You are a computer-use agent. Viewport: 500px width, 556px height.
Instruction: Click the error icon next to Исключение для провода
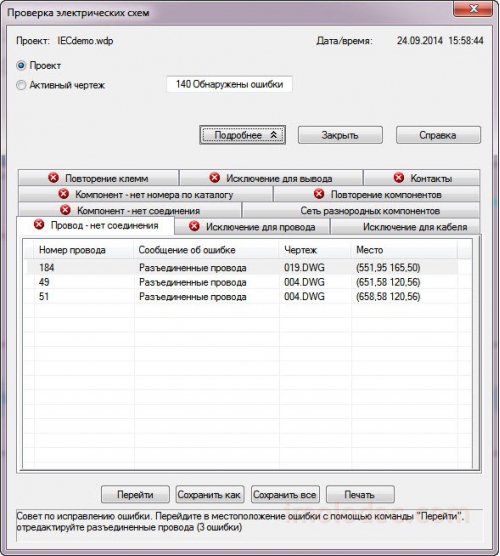point(194,226)
